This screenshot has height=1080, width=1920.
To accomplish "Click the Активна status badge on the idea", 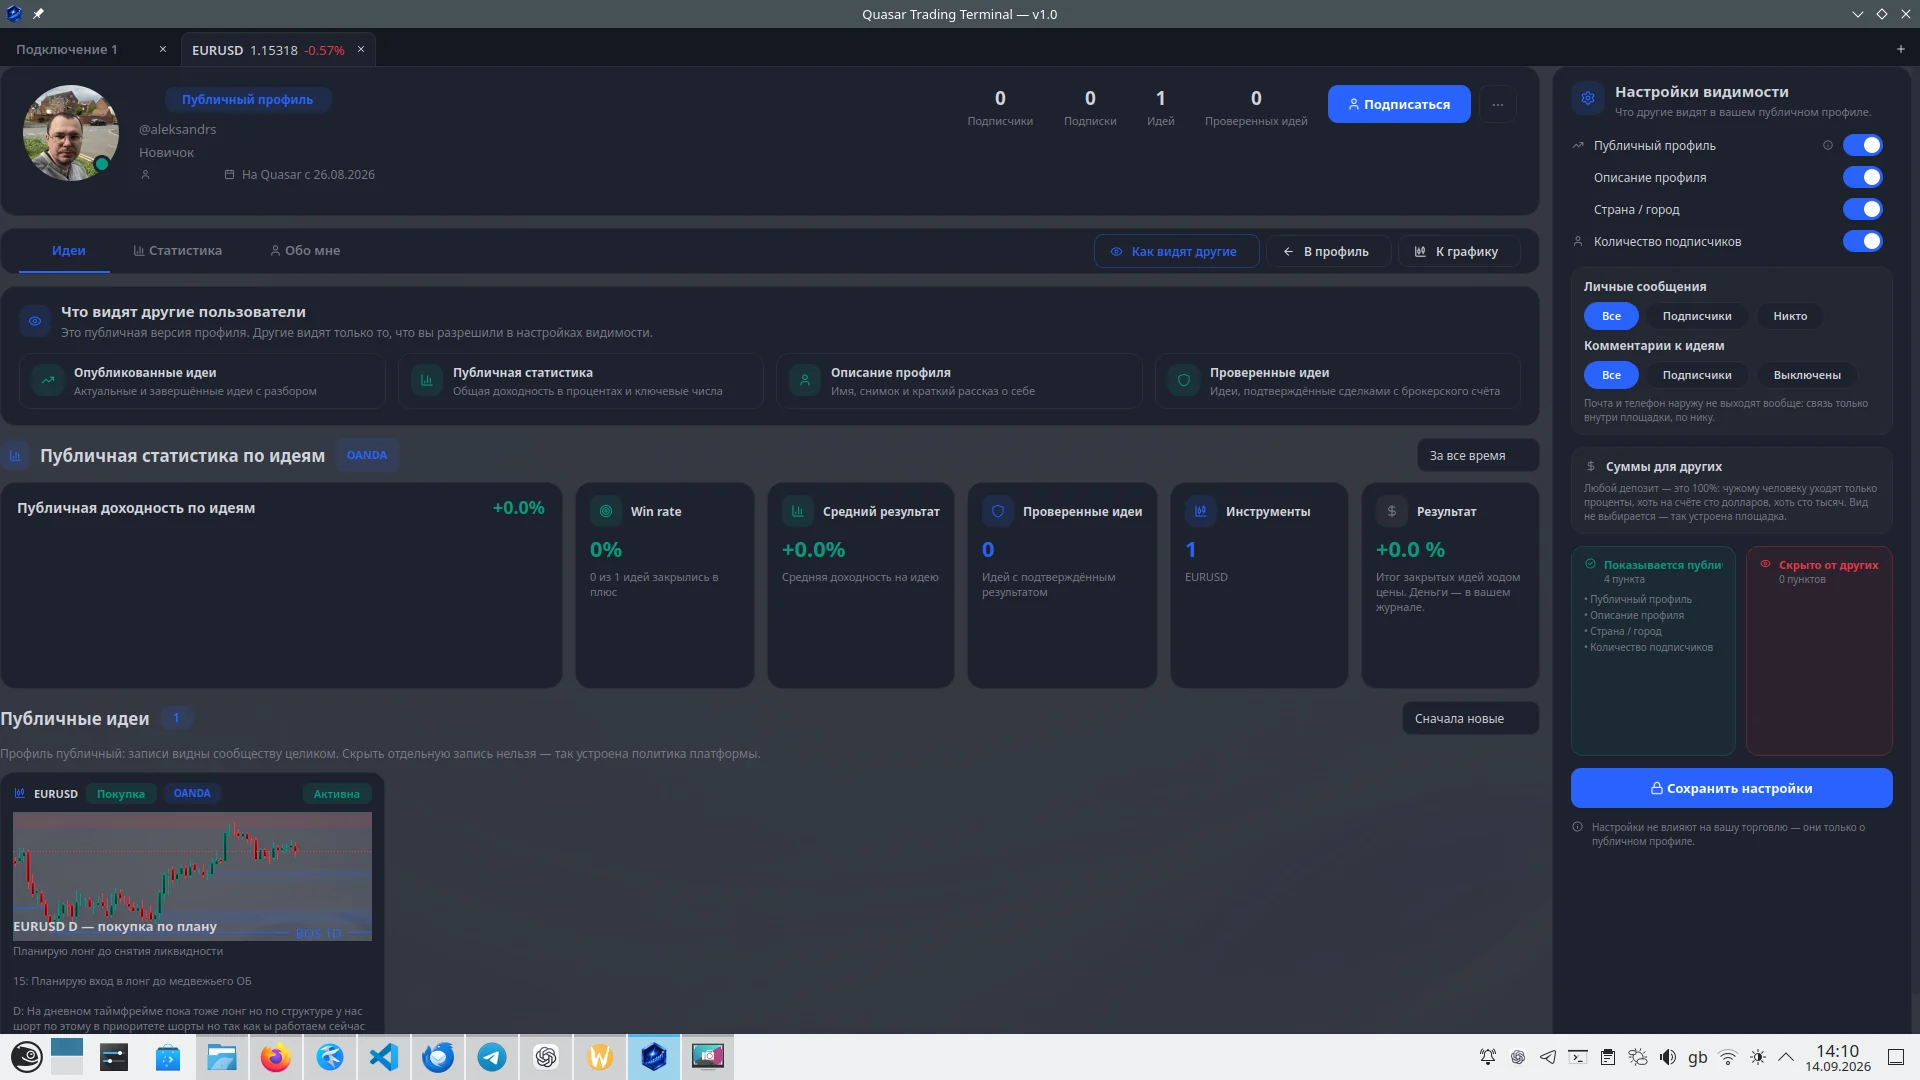I will pyautogui.click(x=336, y=794).
